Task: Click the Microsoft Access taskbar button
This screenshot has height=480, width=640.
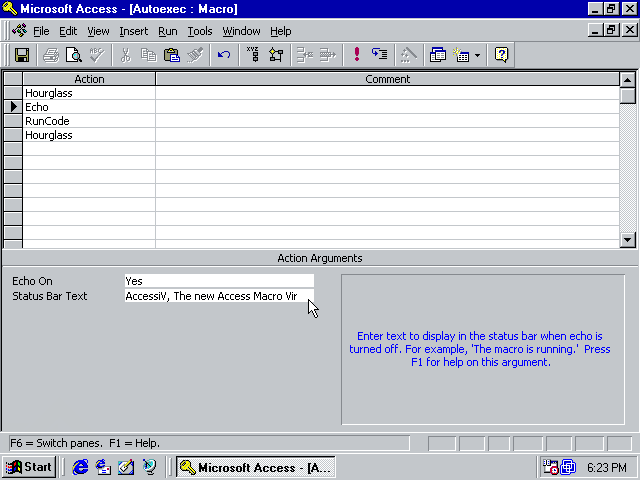Action: click(256, 467)
